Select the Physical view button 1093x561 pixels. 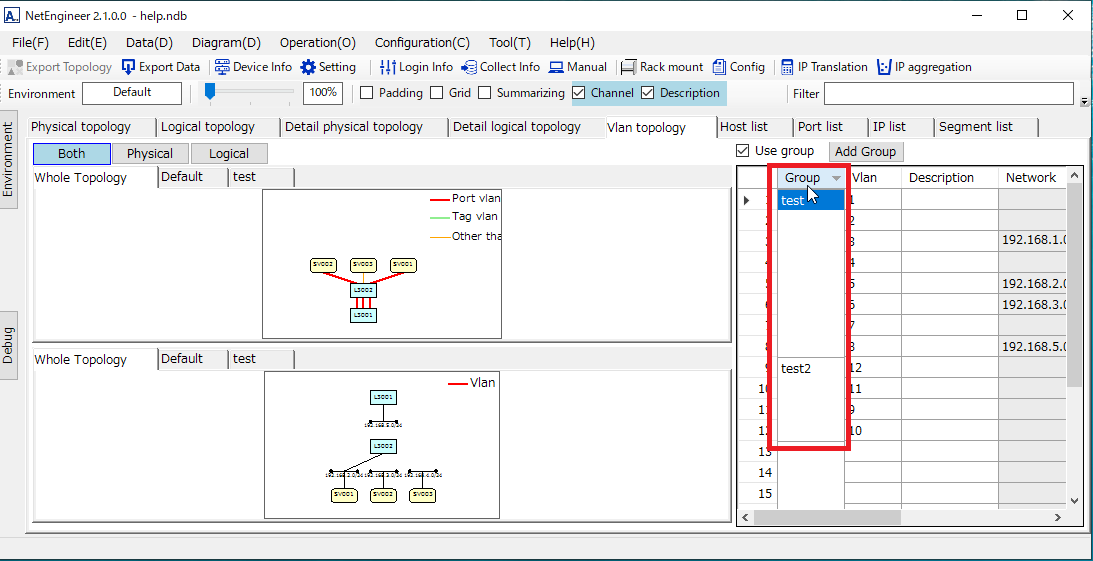point(150,154)
